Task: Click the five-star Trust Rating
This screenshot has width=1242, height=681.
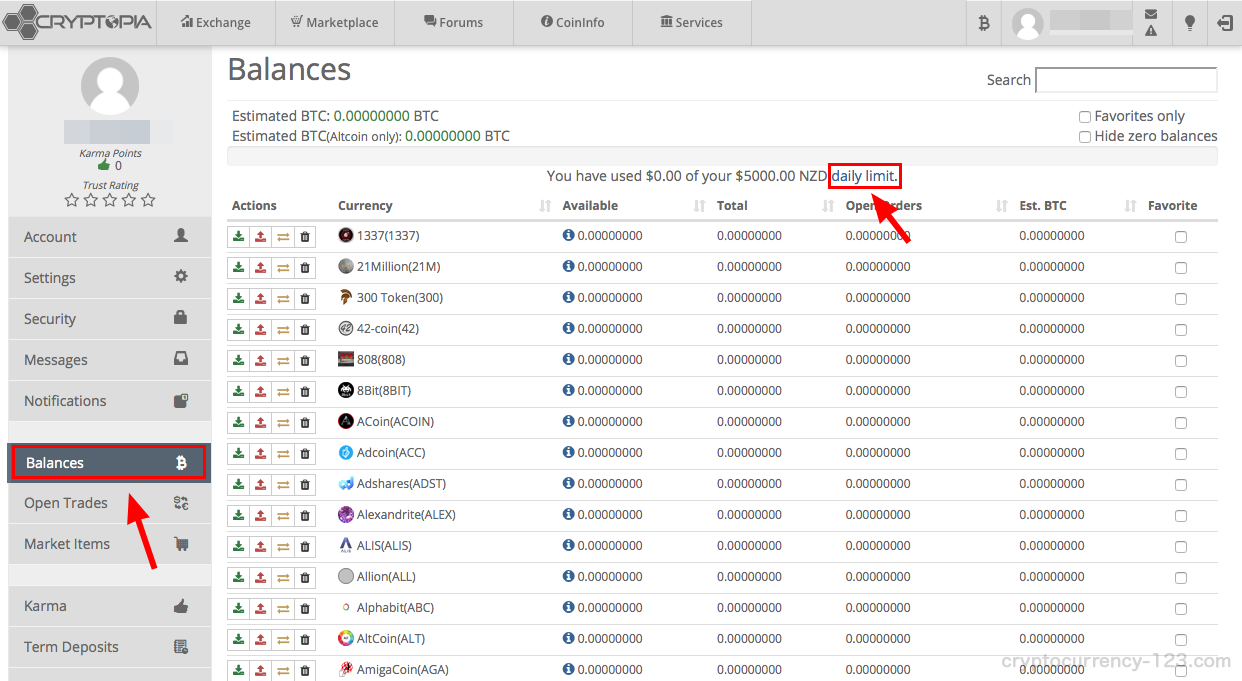Action: pyautogui.click(x=110, y=200)
